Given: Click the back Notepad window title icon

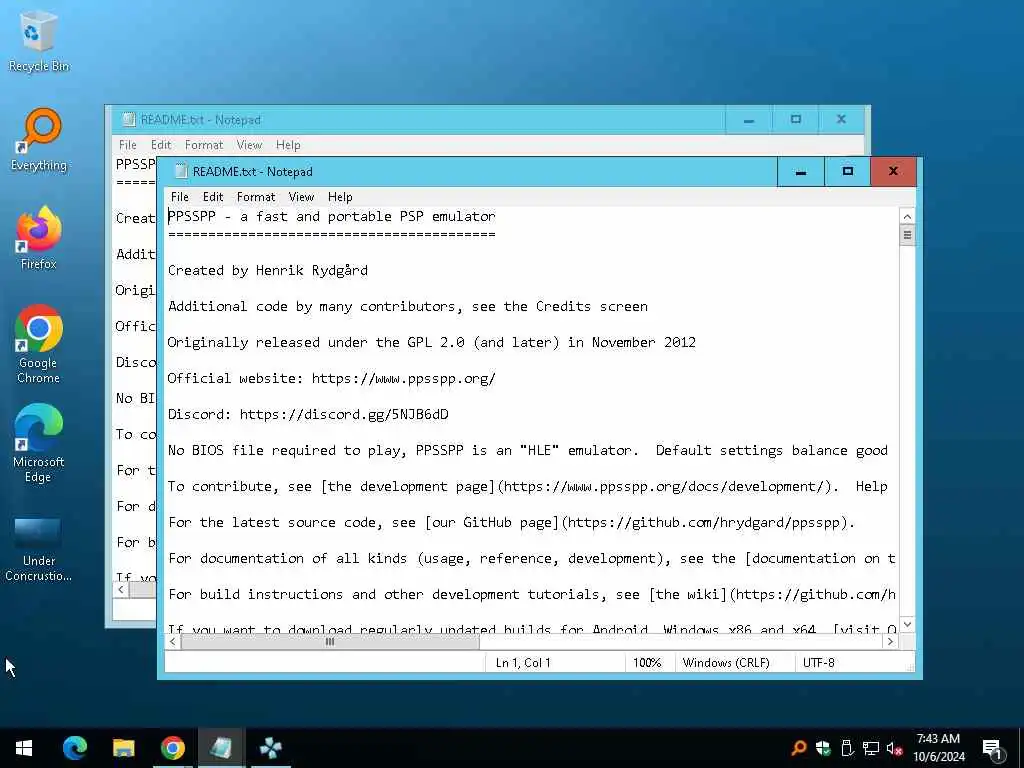Looking at the screenshot, I should [129, 120].
